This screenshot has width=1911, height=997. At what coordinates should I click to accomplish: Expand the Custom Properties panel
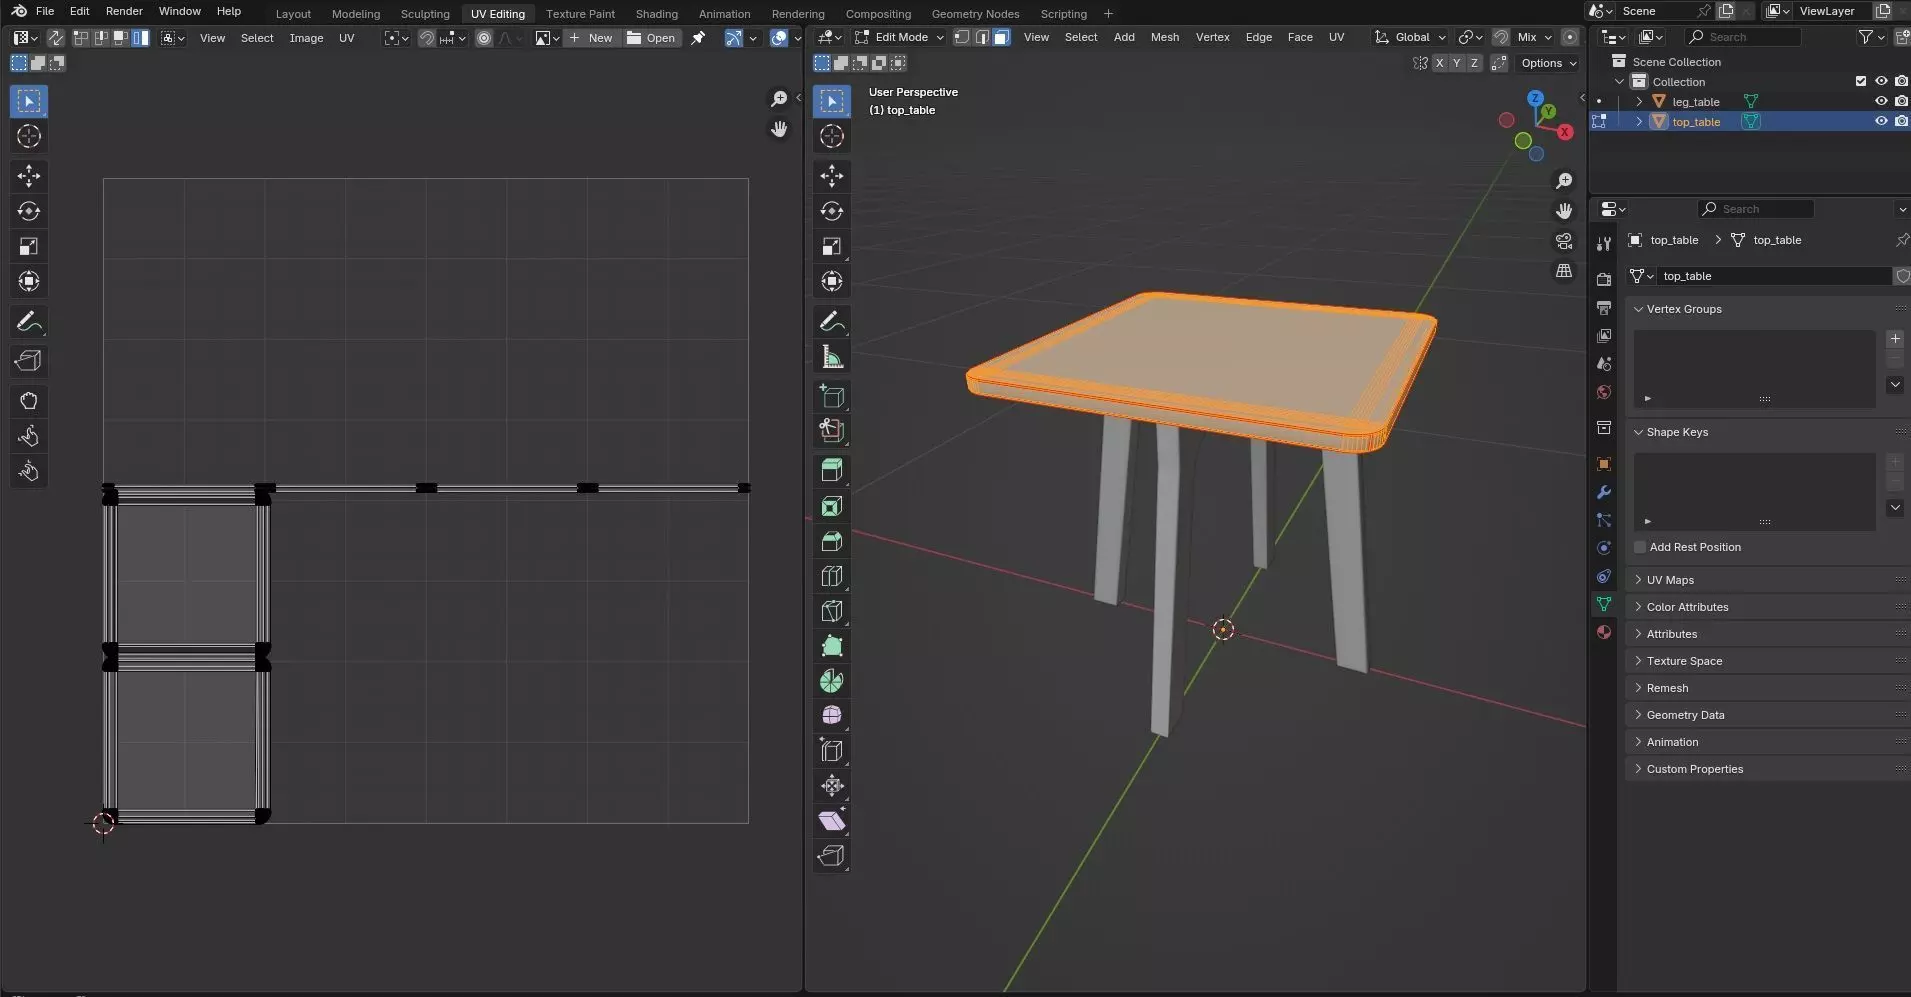coord(1766,769)
